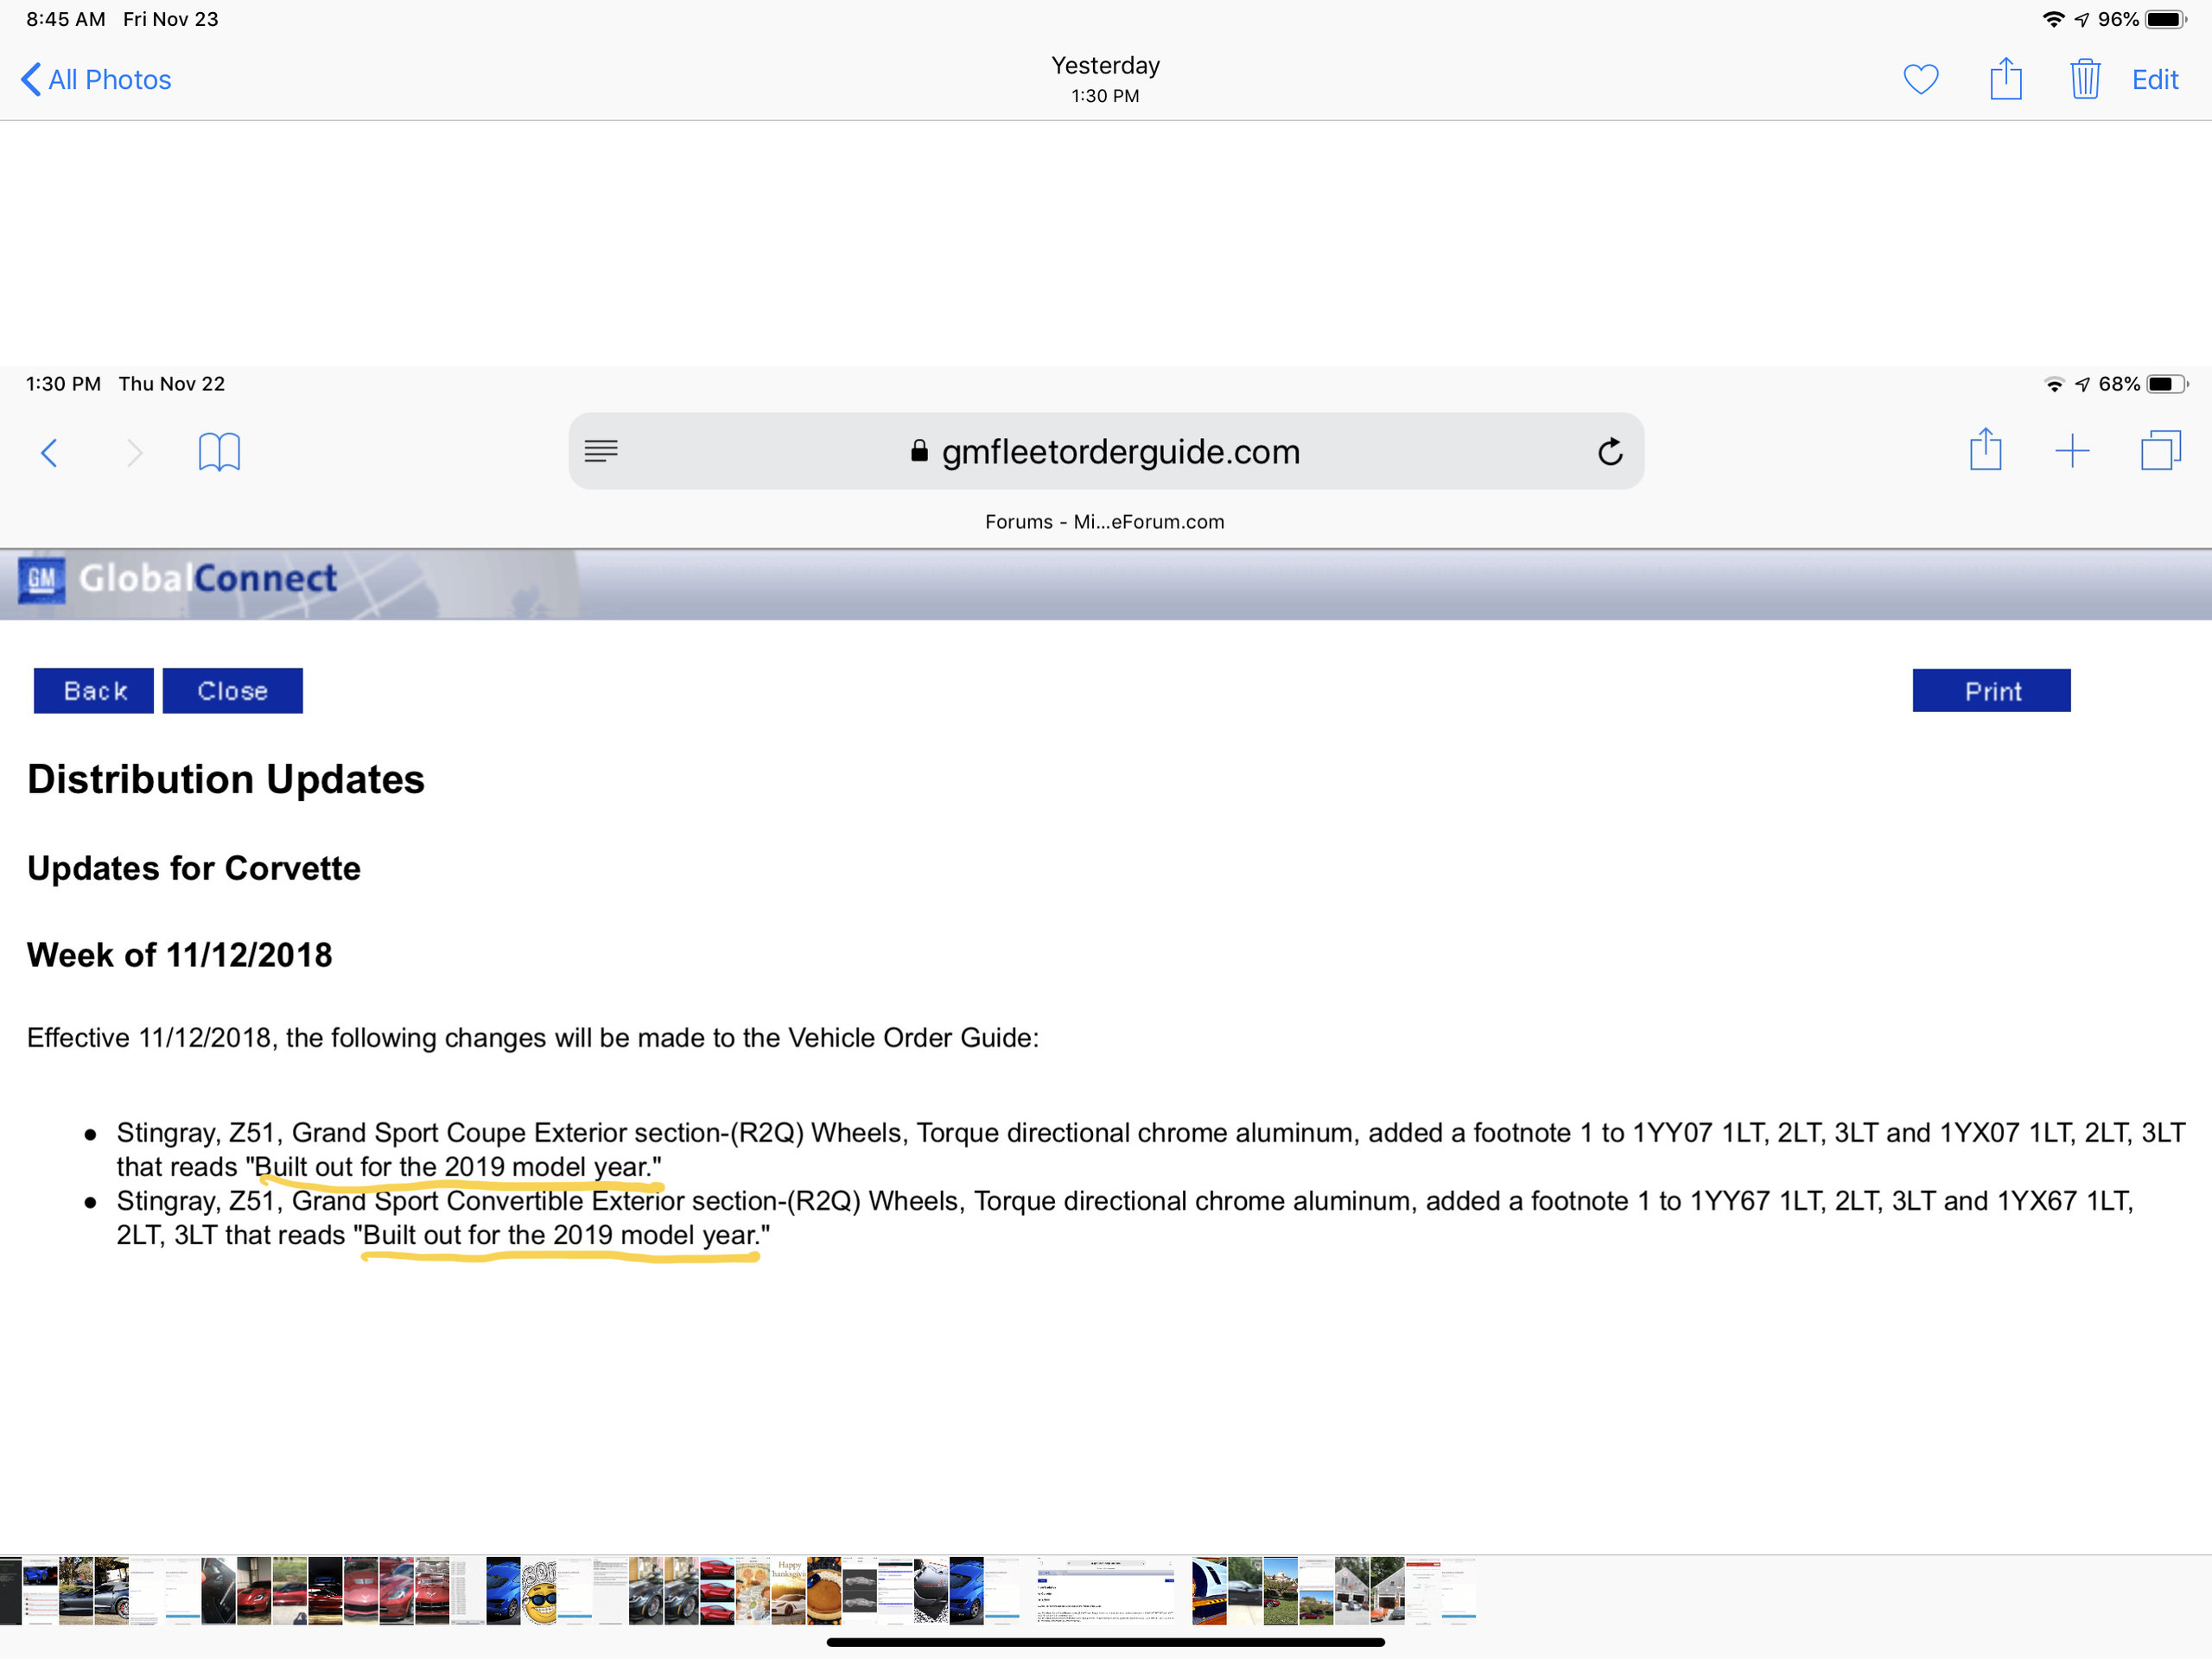Select the Forums - Mi...eForum.com tab
Screen dimensions: 2212x1659
(x=1104, y=521)
